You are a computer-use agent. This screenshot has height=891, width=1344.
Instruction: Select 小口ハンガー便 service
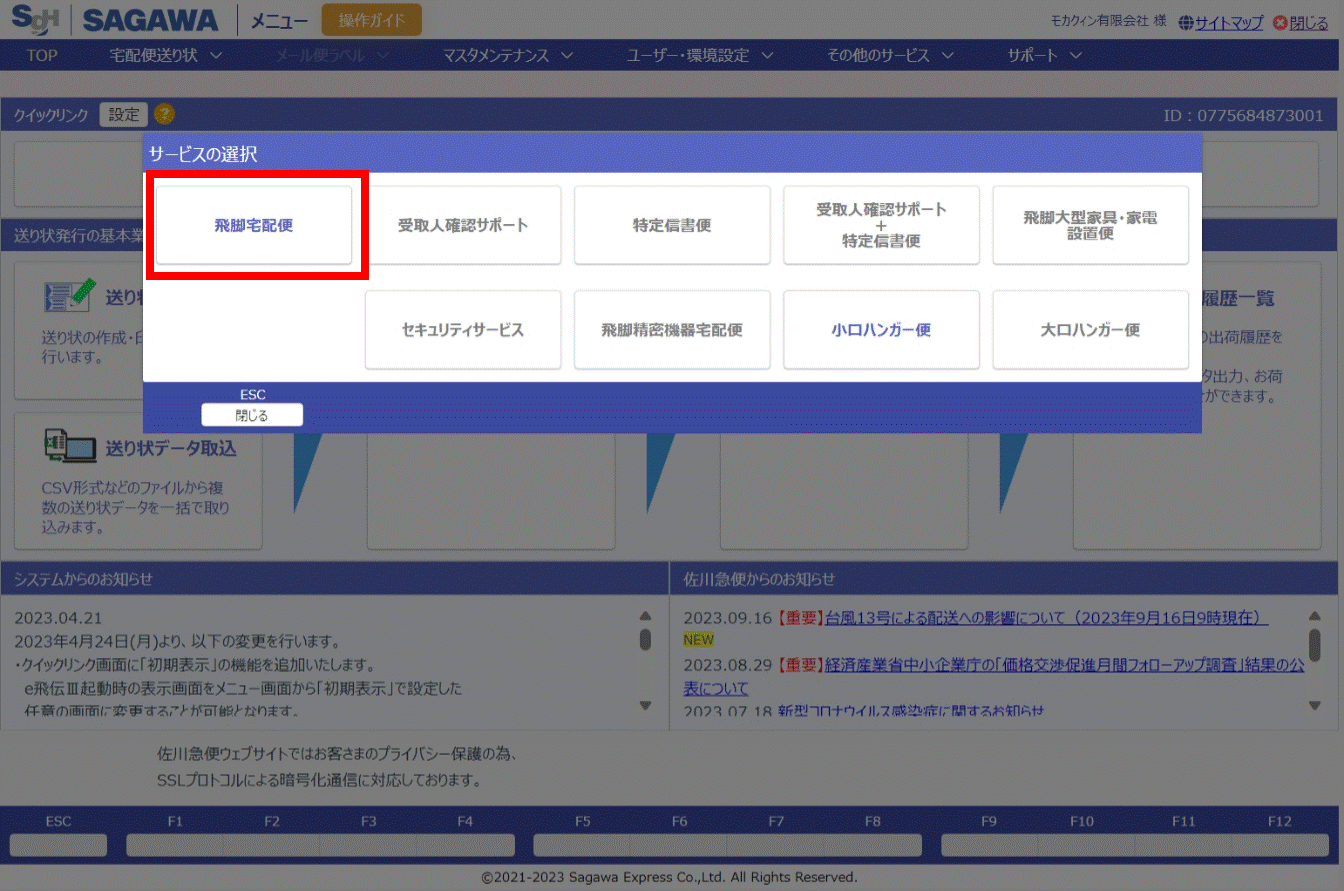coord(881,330)
